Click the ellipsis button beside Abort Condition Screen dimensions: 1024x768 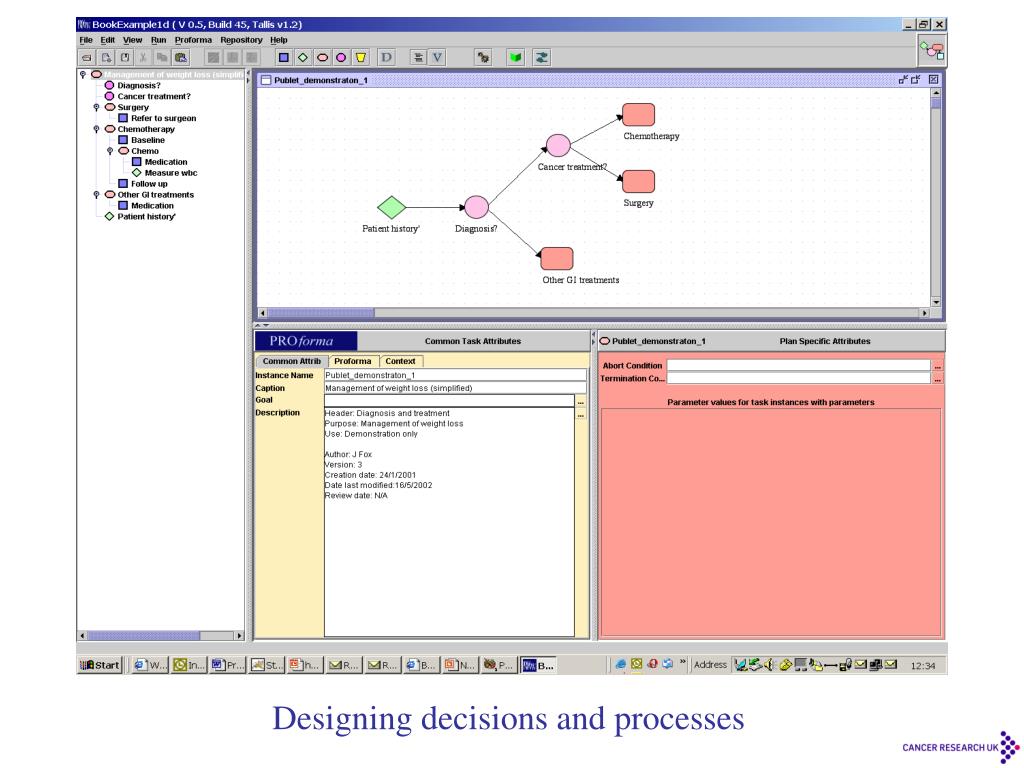937,366
